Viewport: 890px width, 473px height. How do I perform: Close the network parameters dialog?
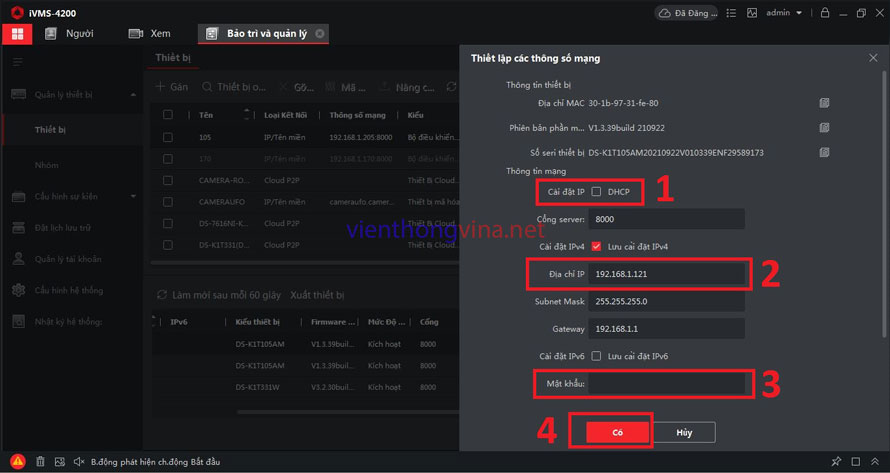click(873, 59)
